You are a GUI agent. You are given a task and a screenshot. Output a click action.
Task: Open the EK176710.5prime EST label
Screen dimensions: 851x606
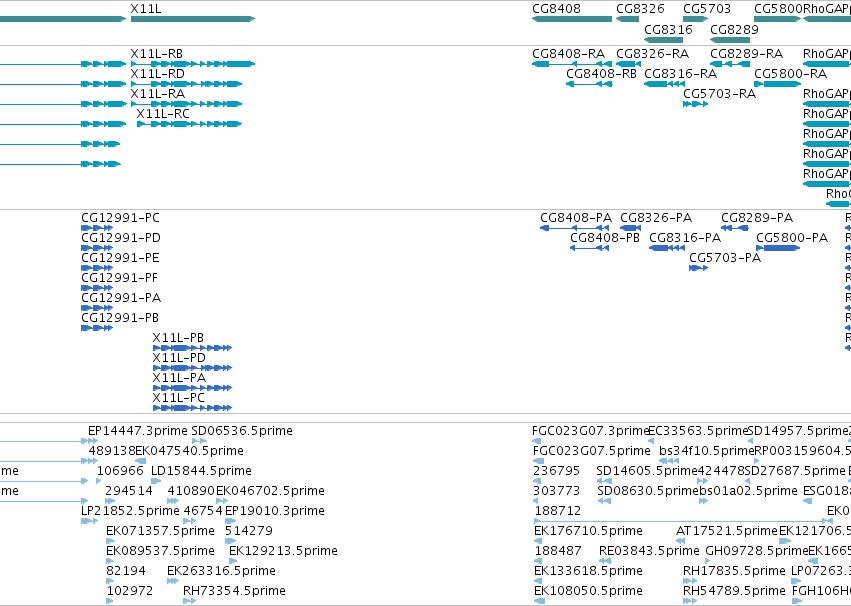[x=588, y=531]
